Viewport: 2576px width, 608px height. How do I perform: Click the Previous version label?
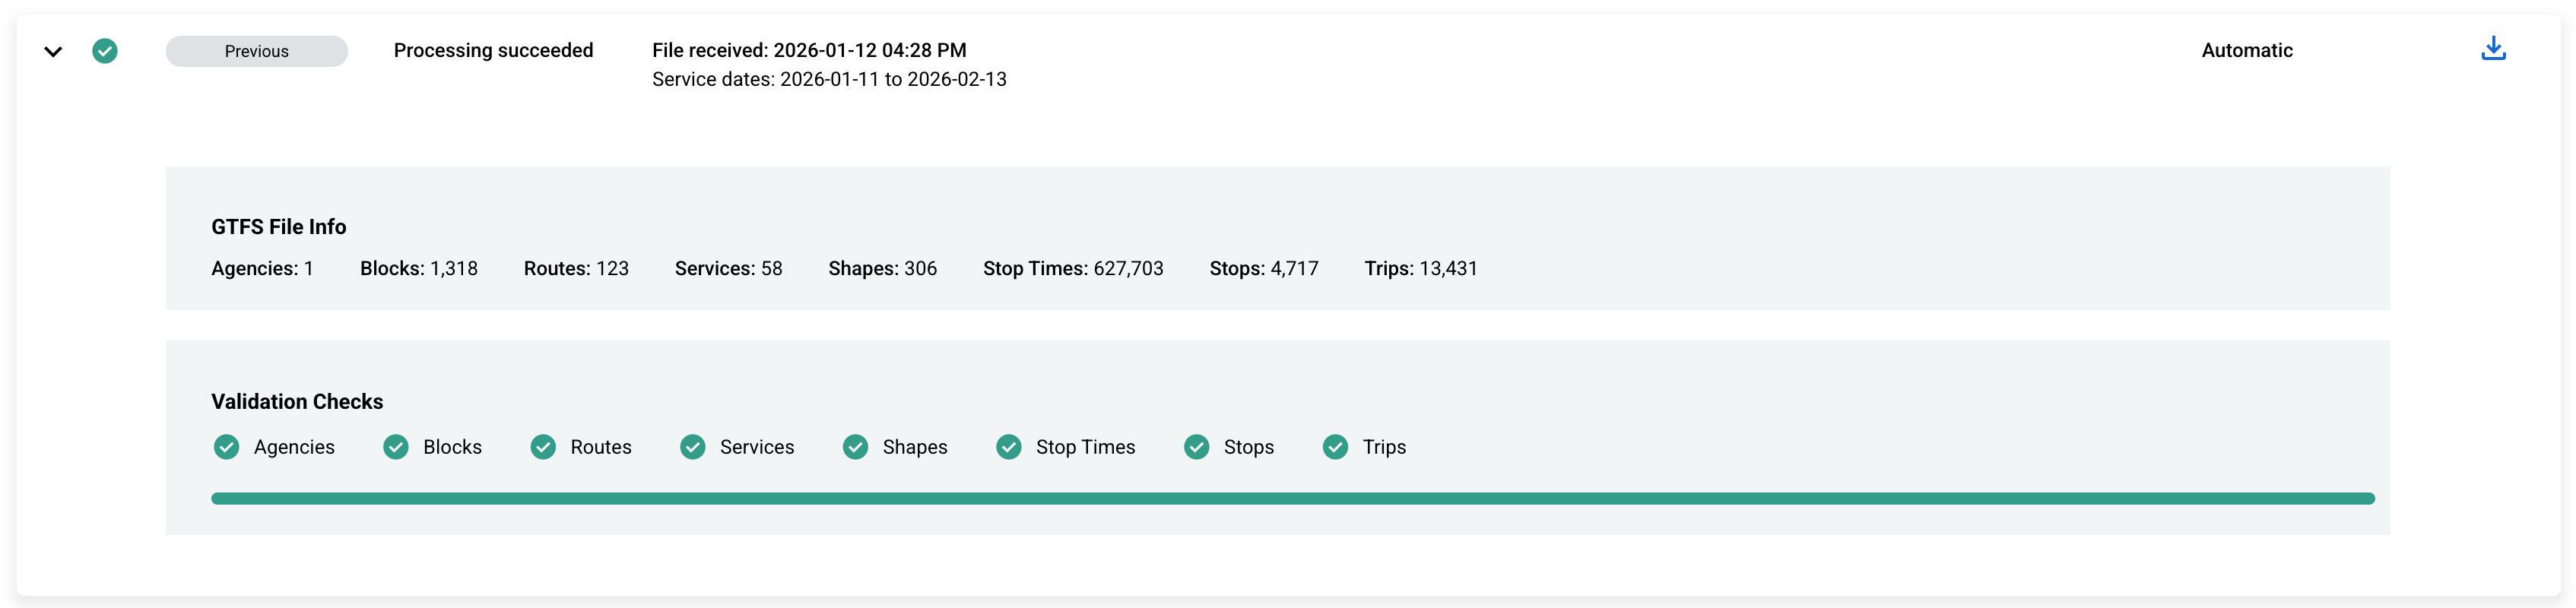tap(256, 50)
